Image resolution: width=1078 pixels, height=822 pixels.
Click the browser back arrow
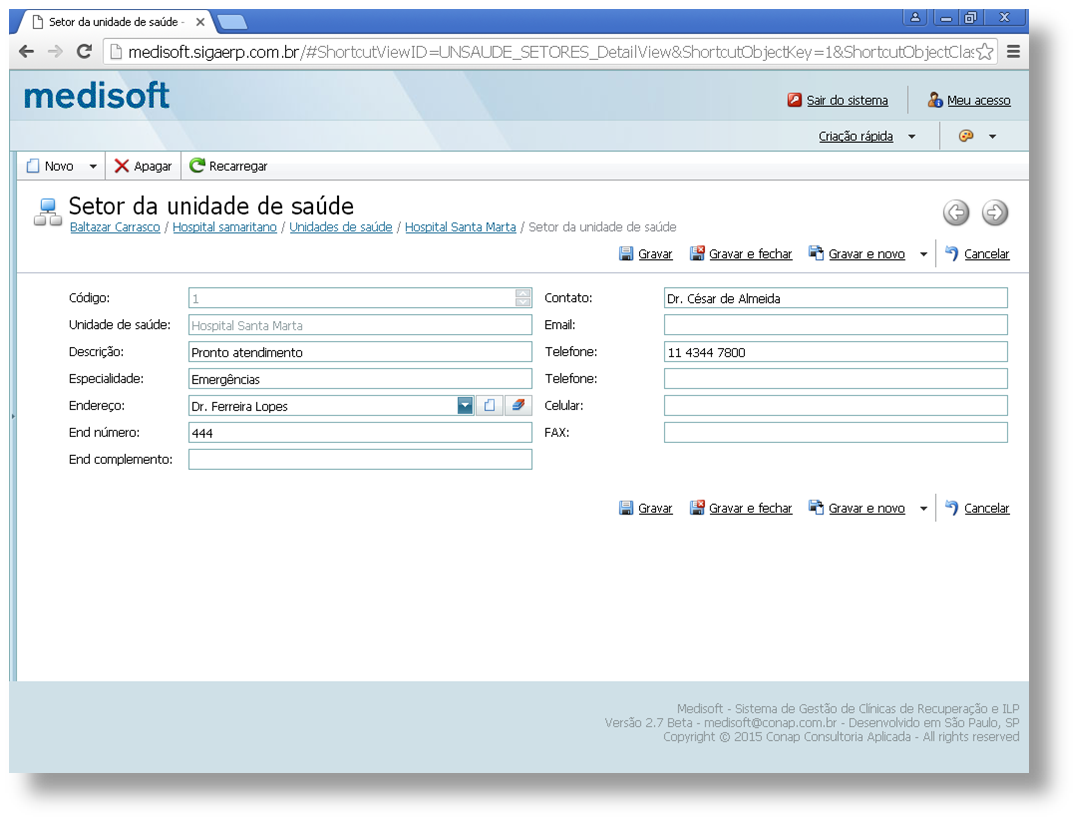coord(26,52)
